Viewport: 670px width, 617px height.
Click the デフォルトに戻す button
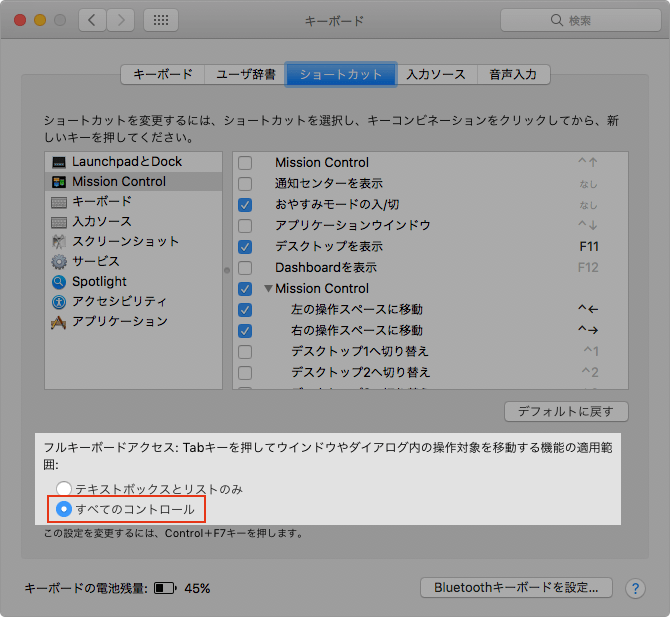566,411
